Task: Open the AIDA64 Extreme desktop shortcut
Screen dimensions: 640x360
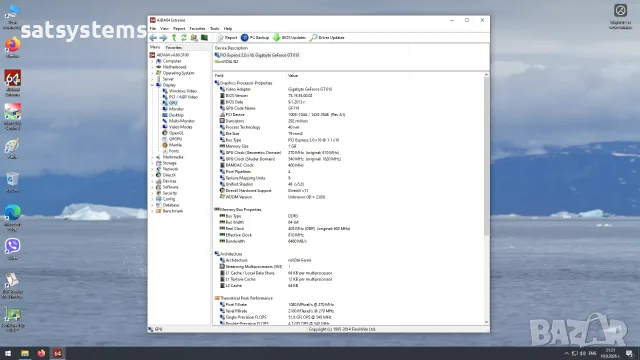Action: tap(12, 83)
